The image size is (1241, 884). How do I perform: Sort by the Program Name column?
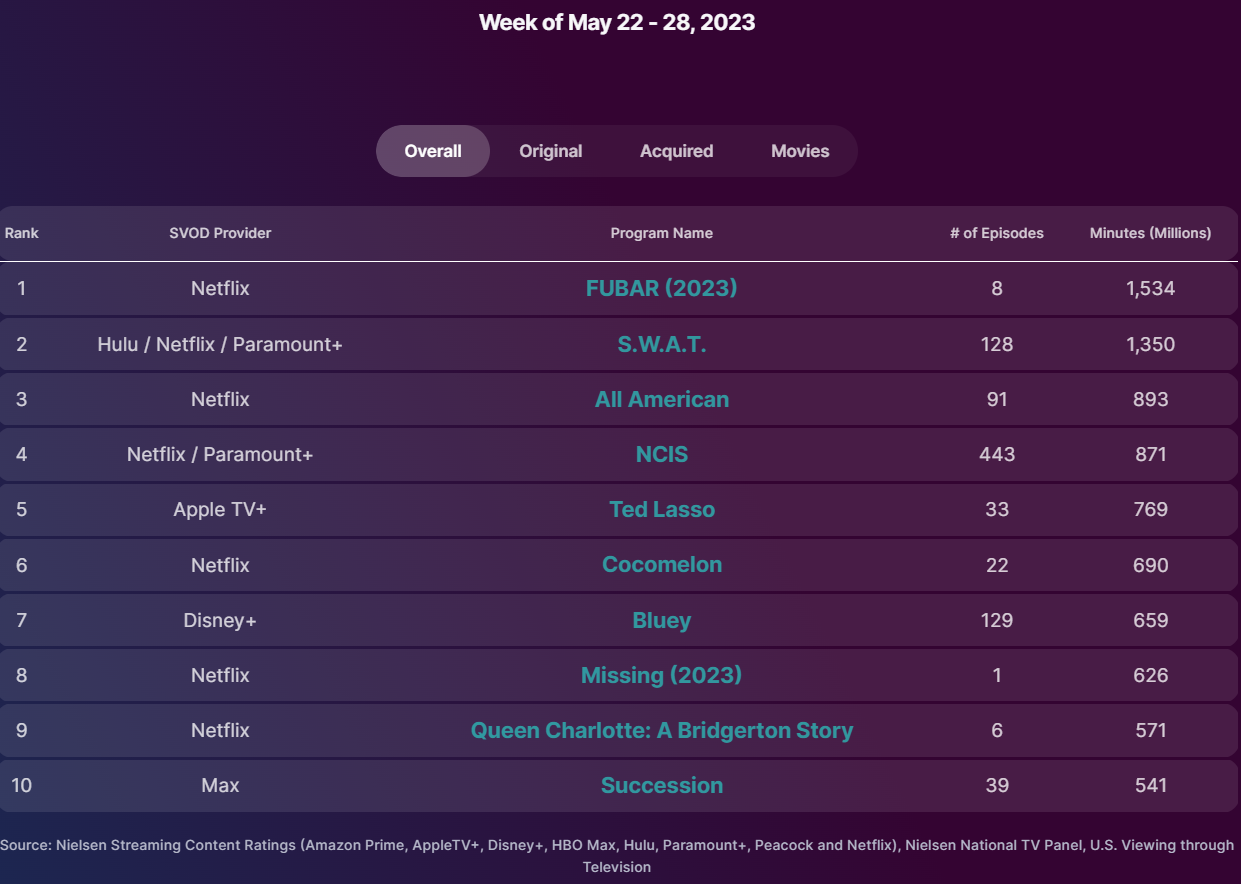pos(661,233)
